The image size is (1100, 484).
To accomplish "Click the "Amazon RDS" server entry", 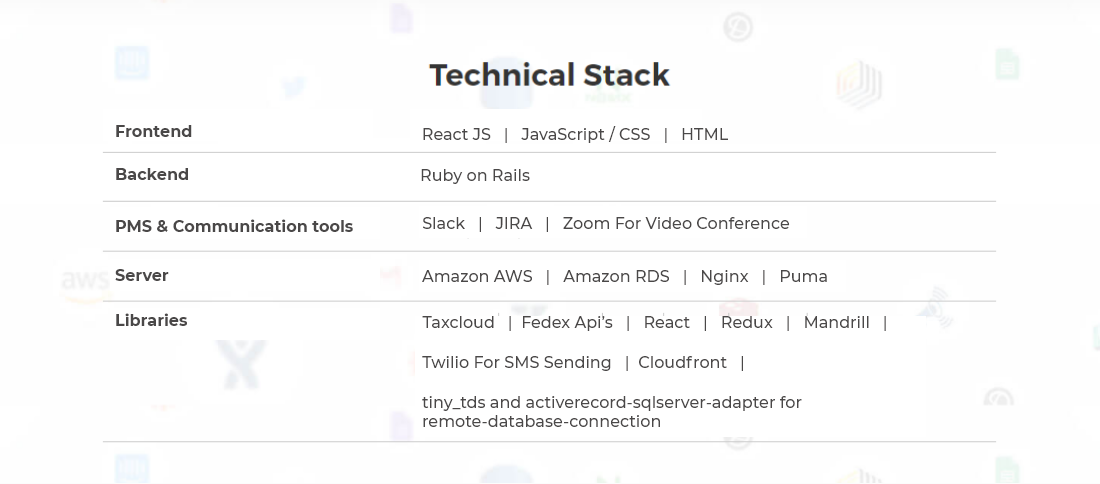I will 616,277.
